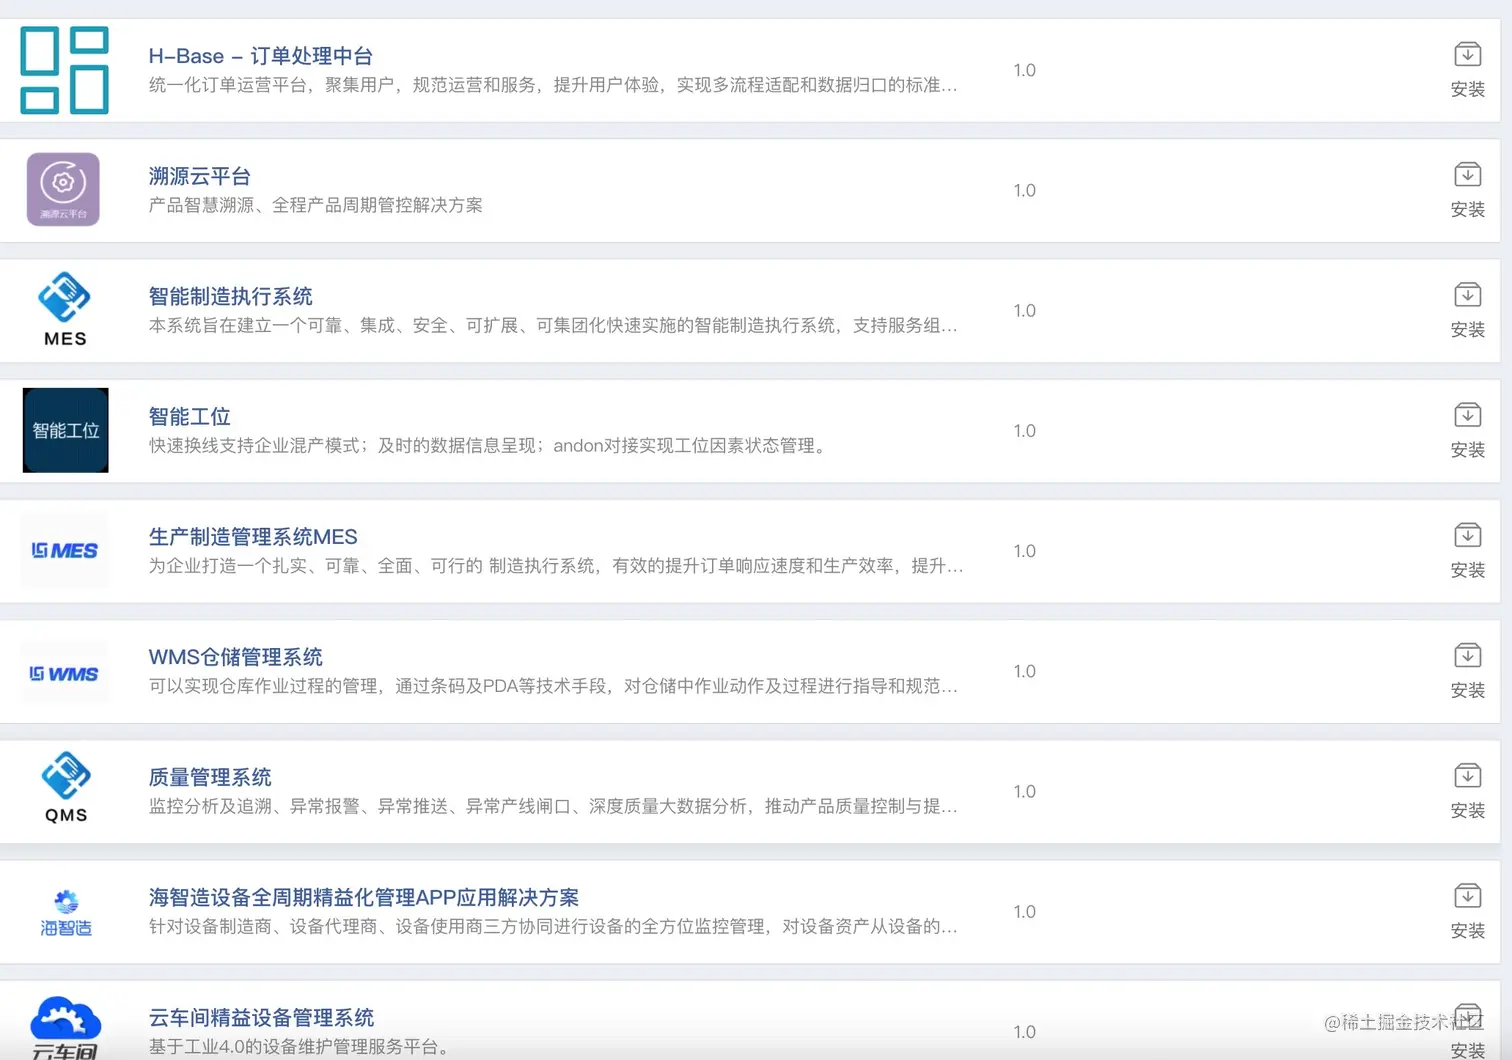Image resolution: width=1512 pixels, height=1060 pixels.
Task: Open the H-Base – 订单处理中台 title link
Action: tap(260, 56)
